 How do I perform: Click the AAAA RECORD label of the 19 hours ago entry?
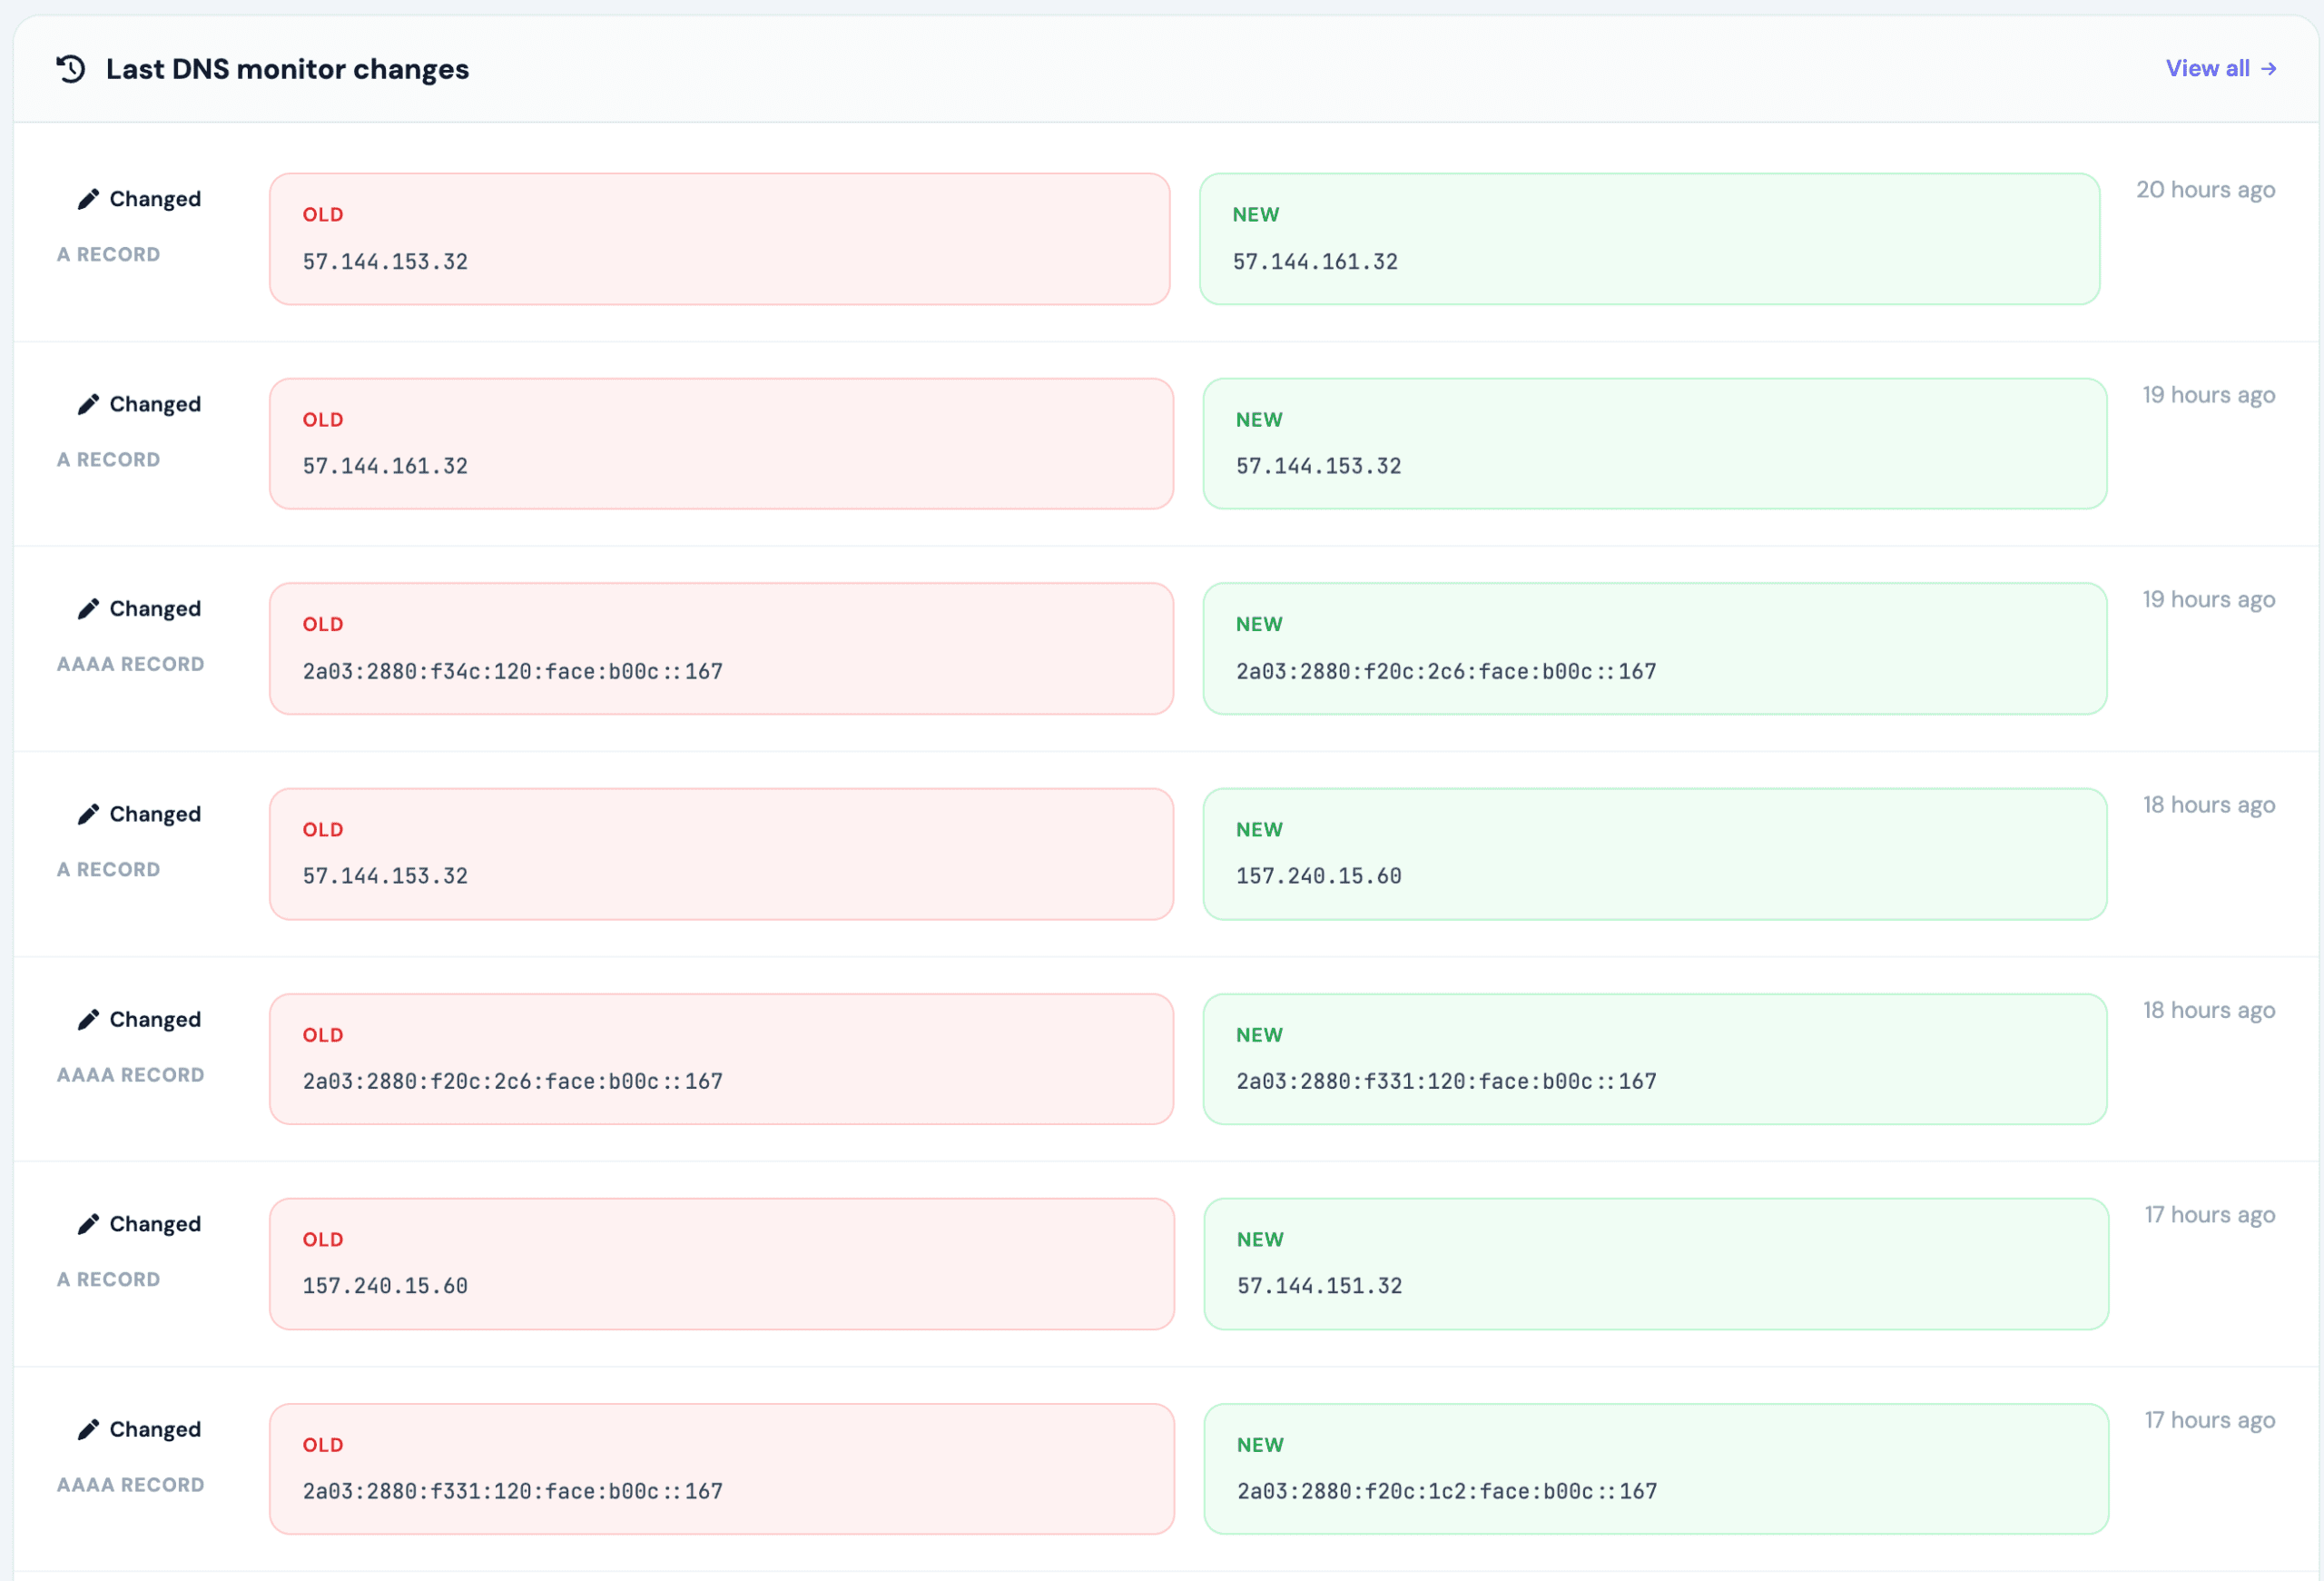tap(131, 663)
